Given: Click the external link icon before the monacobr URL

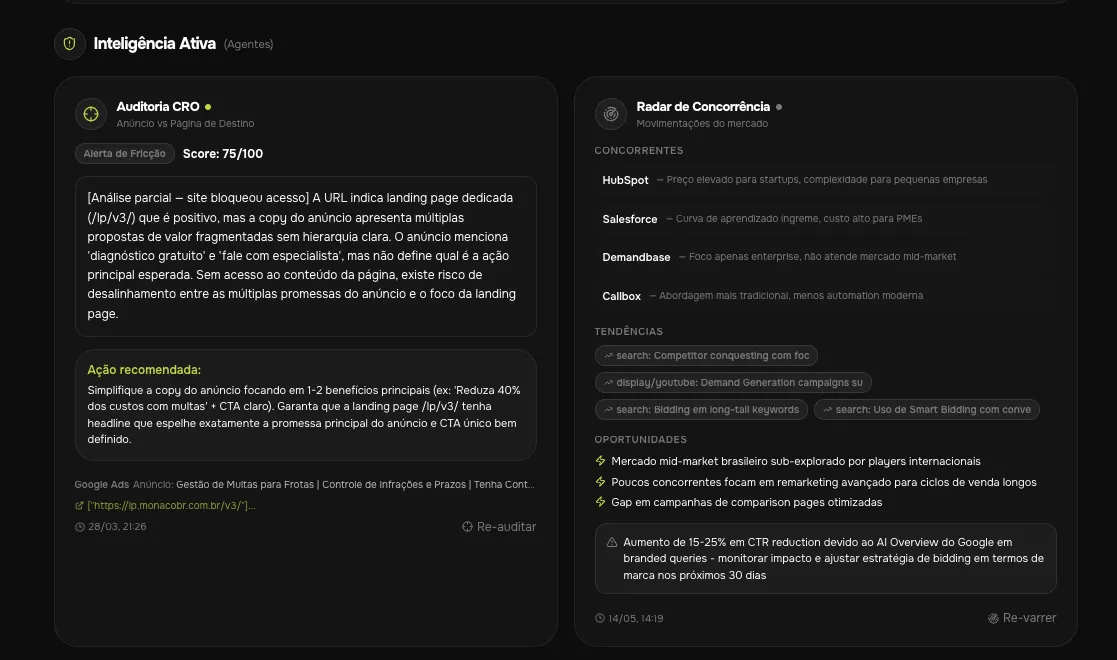Looking at the screenshot, I should pos(79,506).
